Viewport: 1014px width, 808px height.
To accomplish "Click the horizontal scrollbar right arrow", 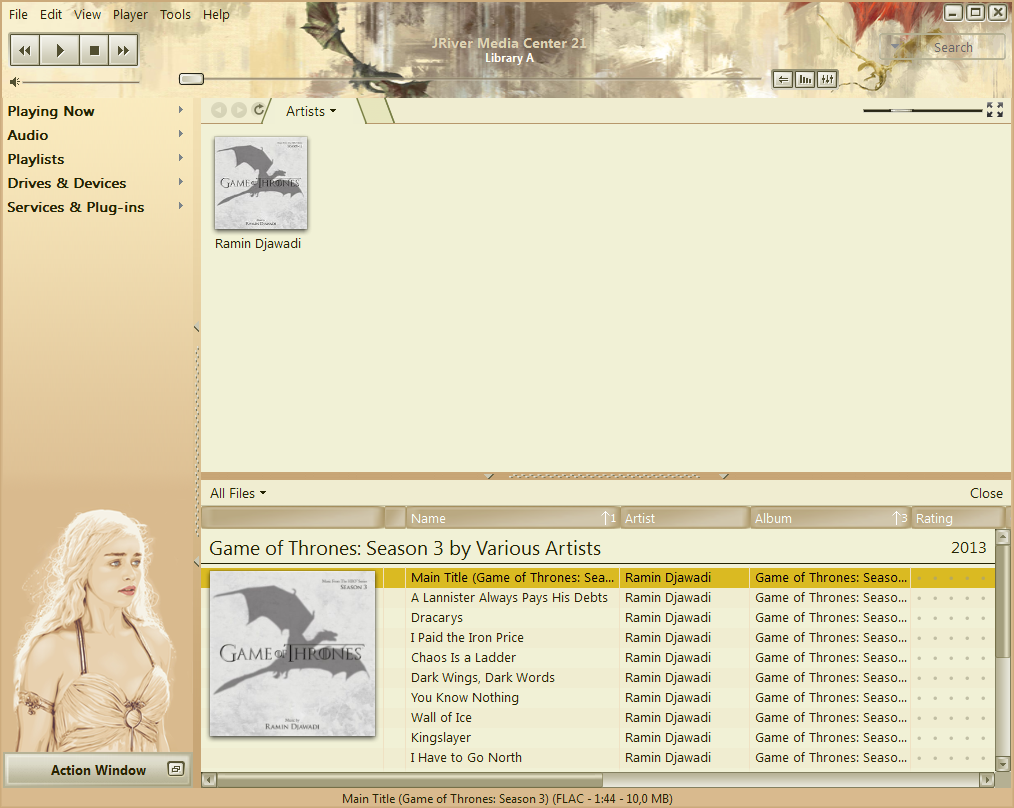I will [x=987, y=780].
